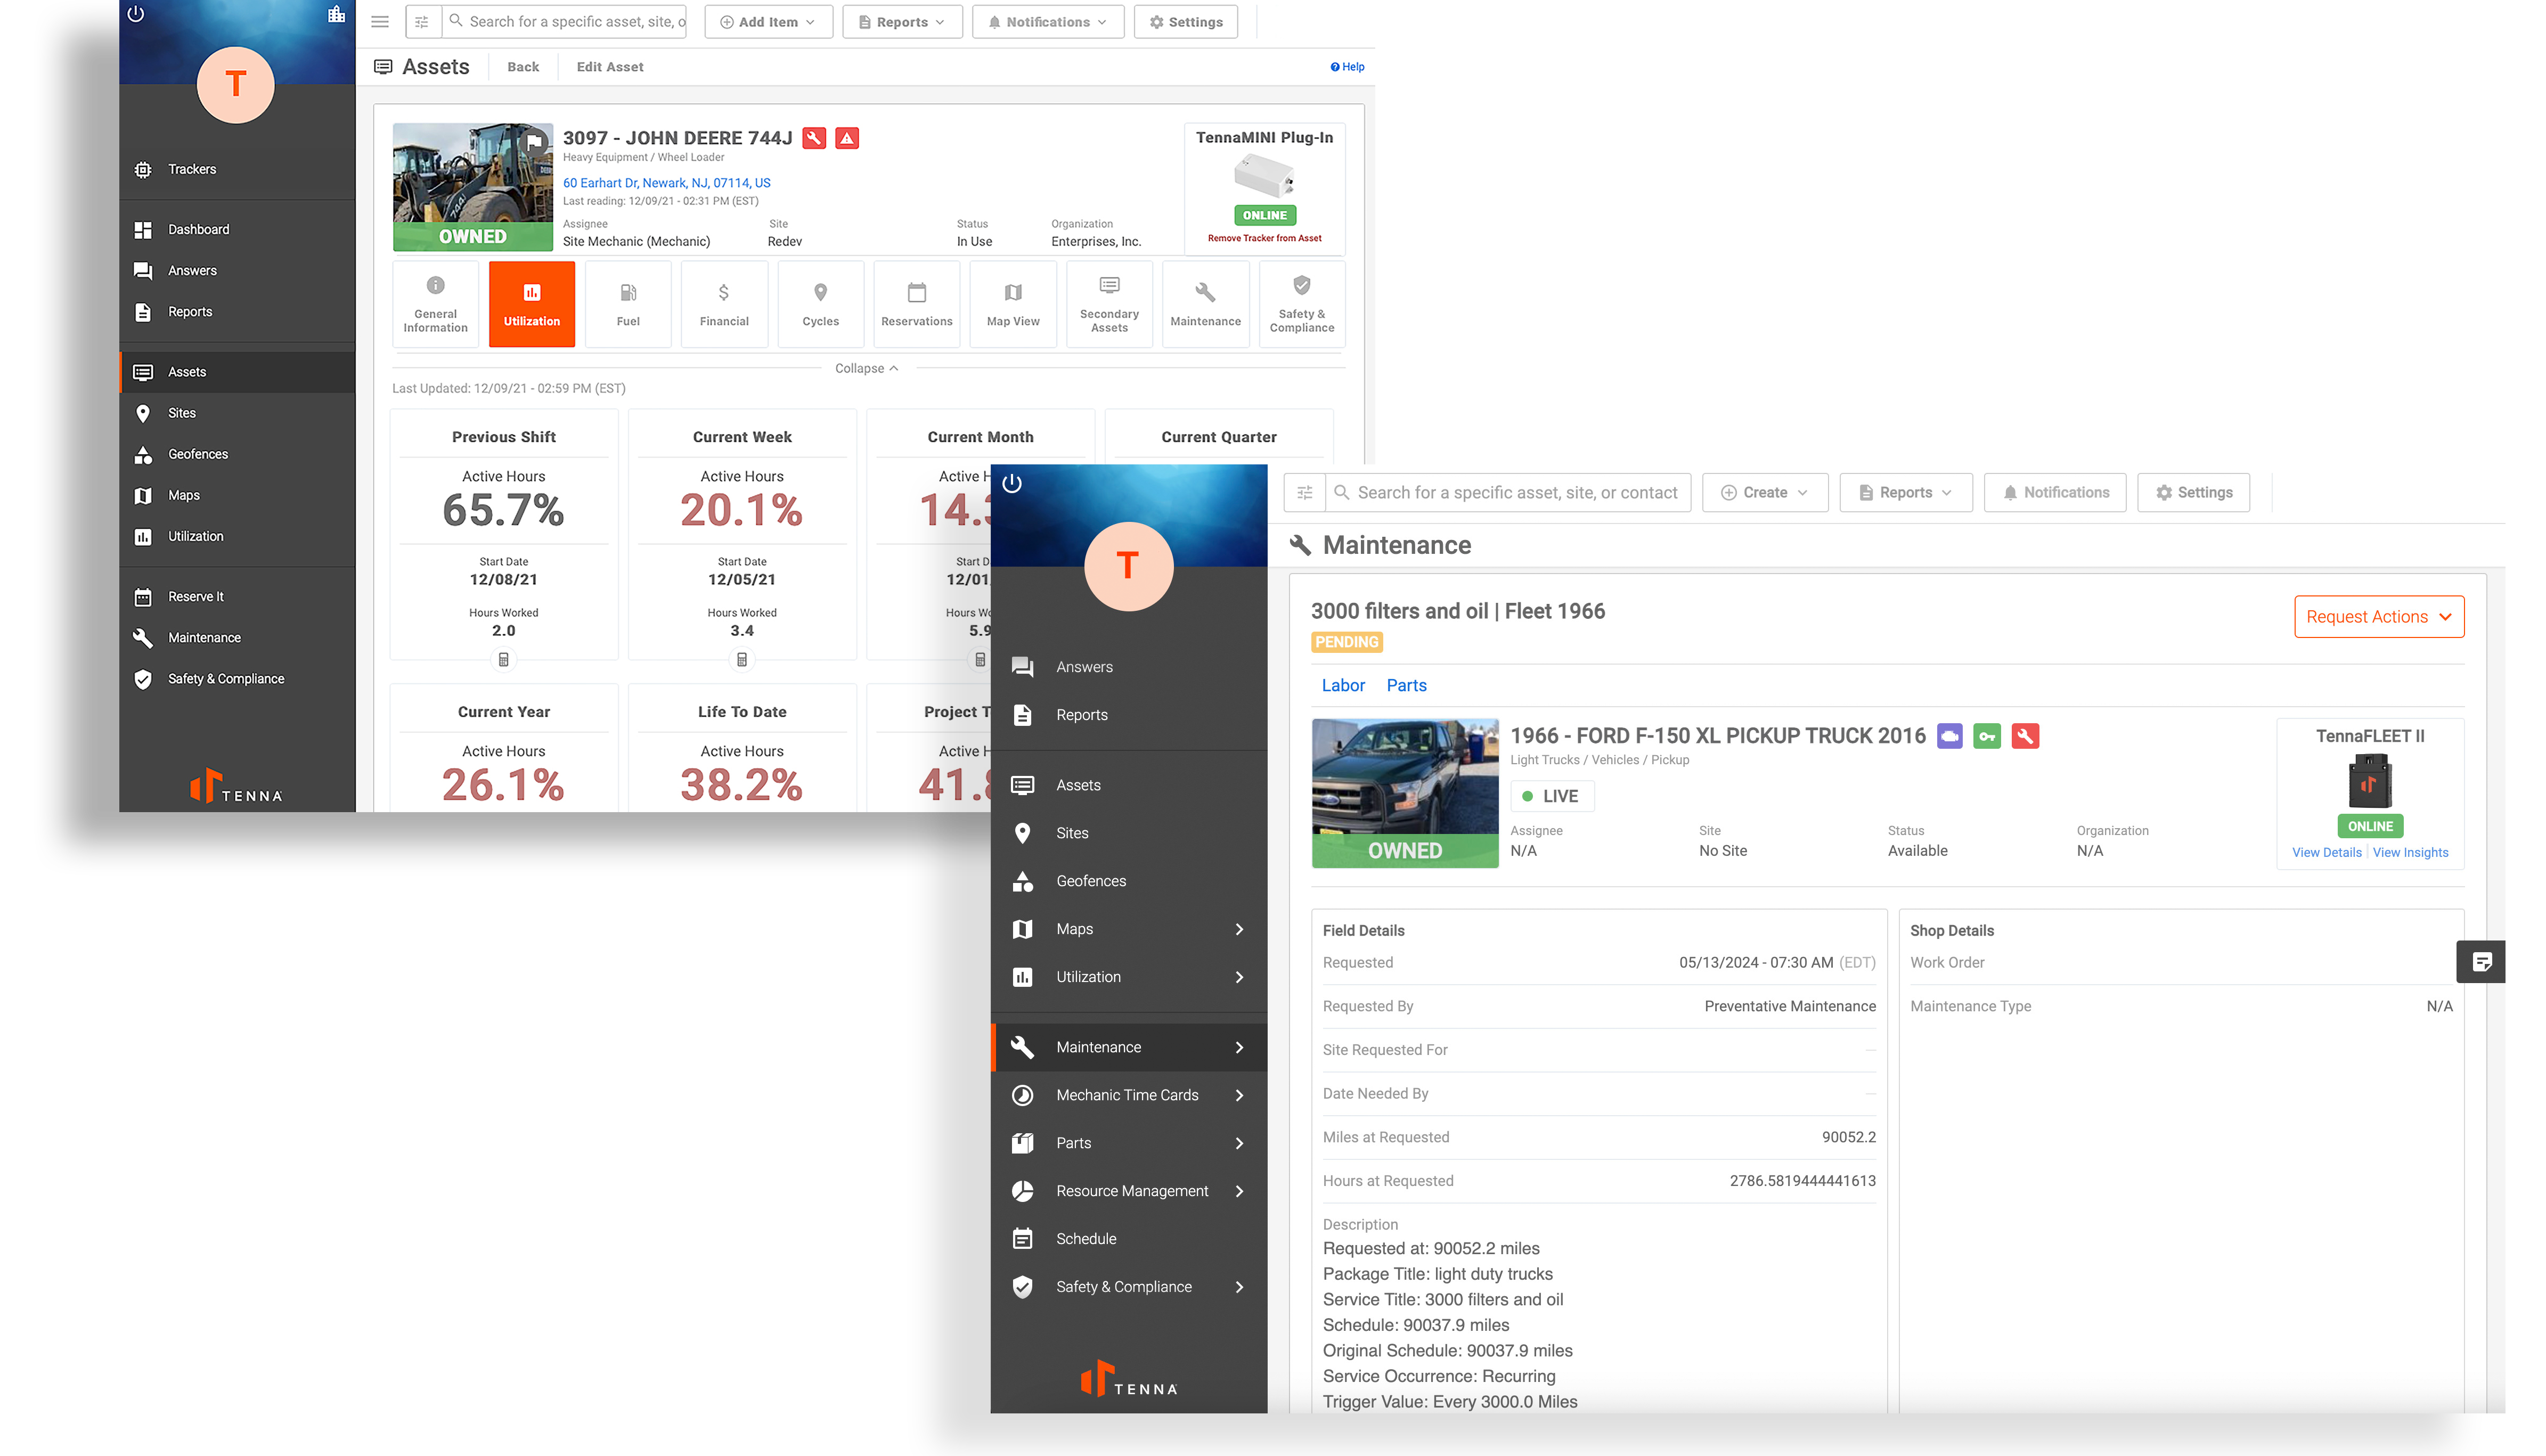Switch to the Labor tab
Viewport: 2546px width, 1456px height.
(x=1343, y=685)
